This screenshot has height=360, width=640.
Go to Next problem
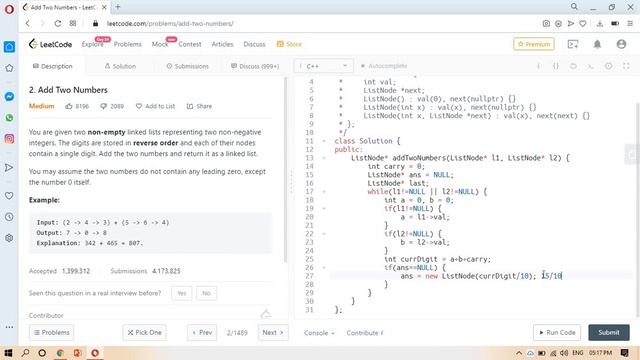[273, 333]
